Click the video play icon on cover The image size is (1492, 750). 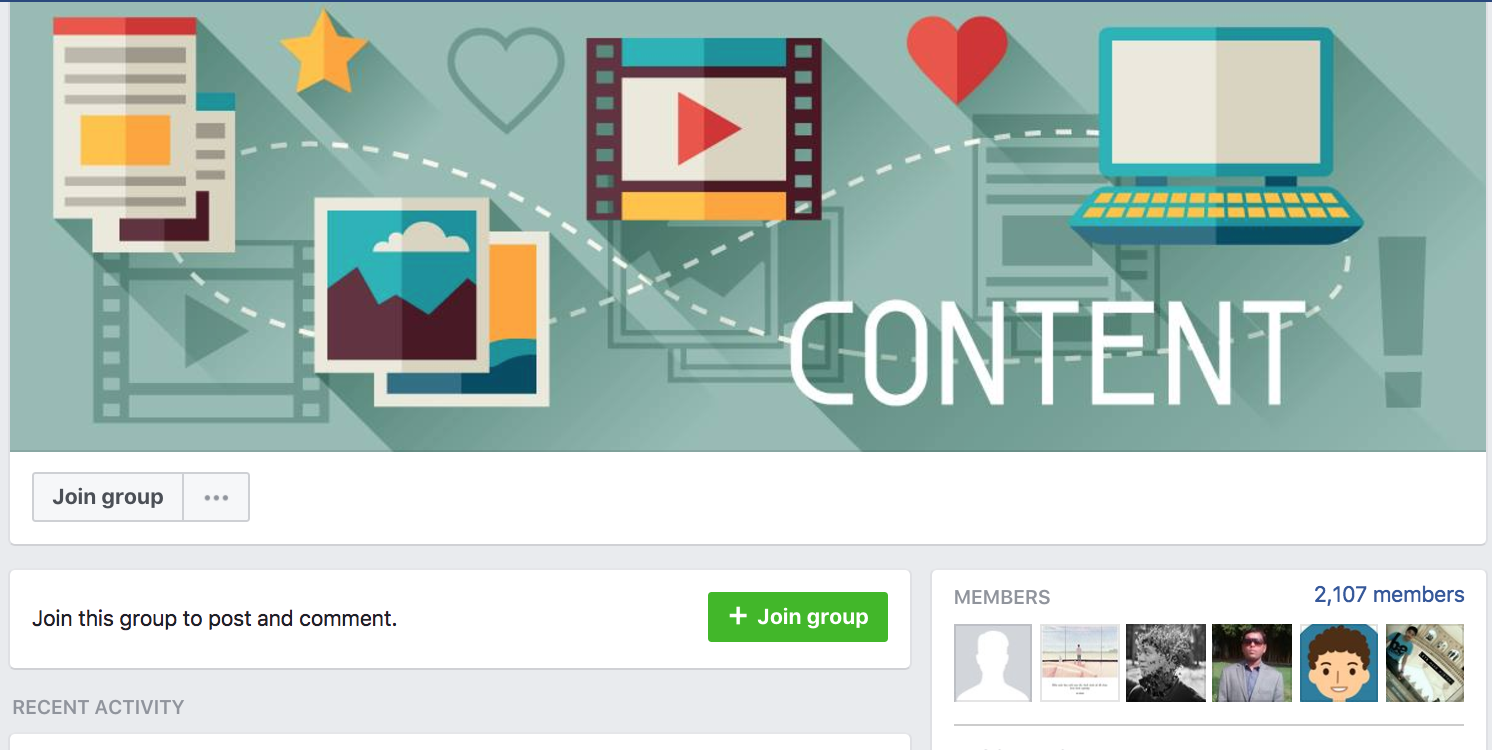point(704,129)
